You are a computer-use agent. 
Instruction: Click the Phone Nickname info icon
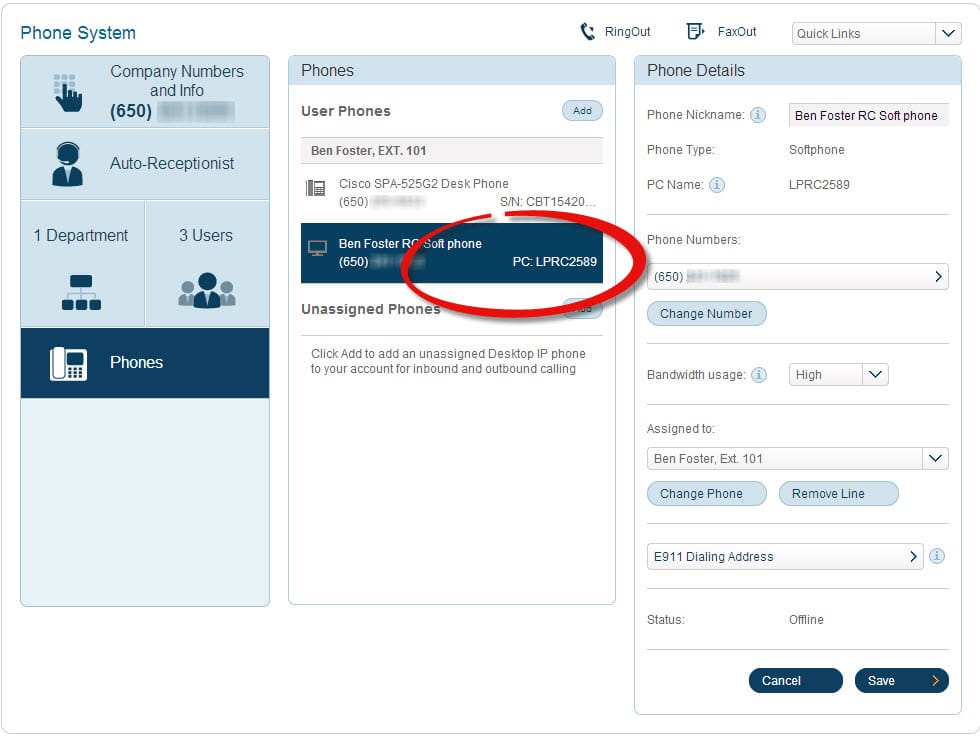pyautogui.click(x=758, y=115)
